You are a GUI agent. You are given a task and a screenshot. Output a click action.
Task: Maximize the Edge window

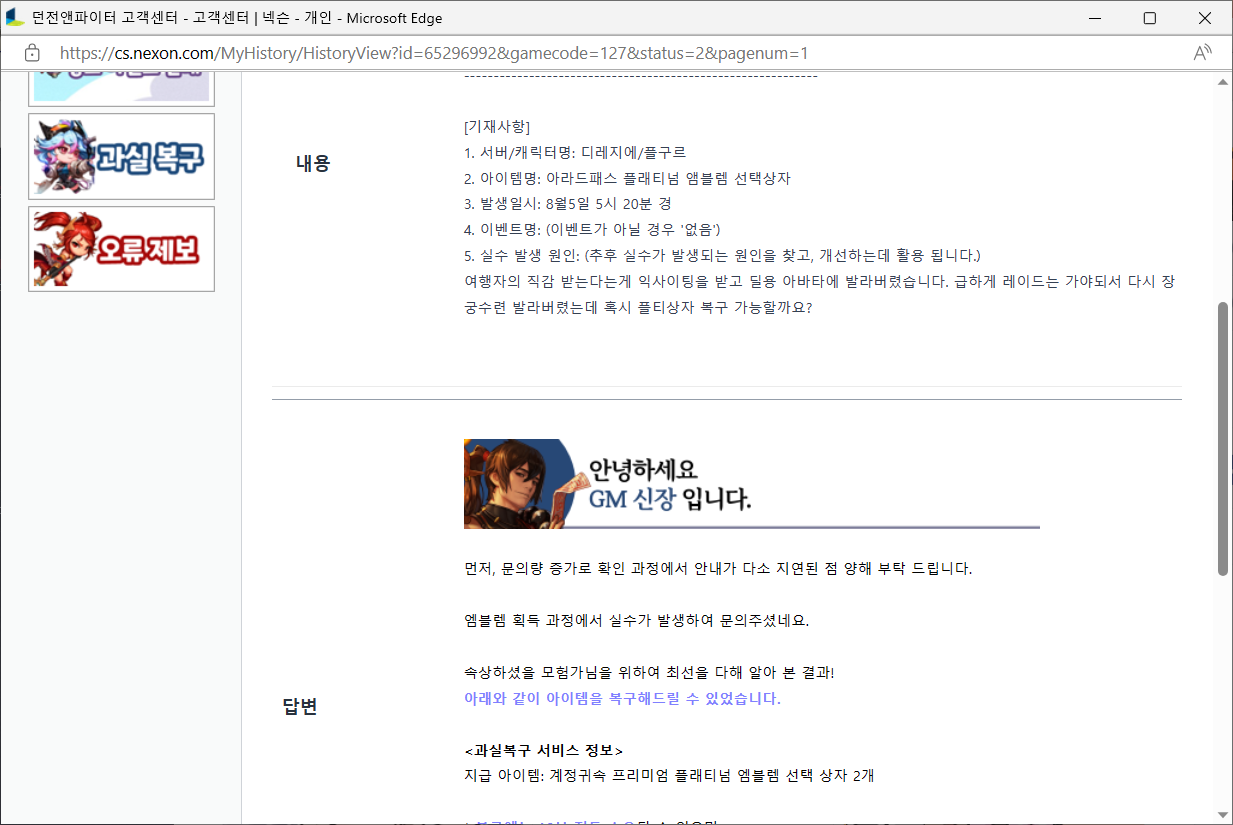(x=1150, y=18)
